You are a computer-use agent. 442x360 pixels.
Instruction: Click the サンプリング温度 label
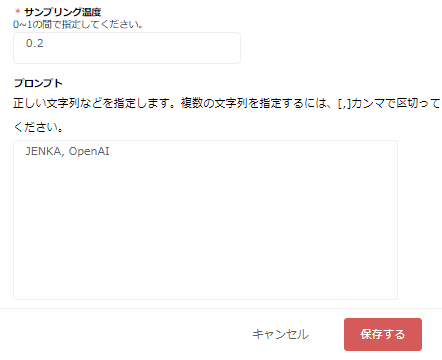click(x=63, y=12)
